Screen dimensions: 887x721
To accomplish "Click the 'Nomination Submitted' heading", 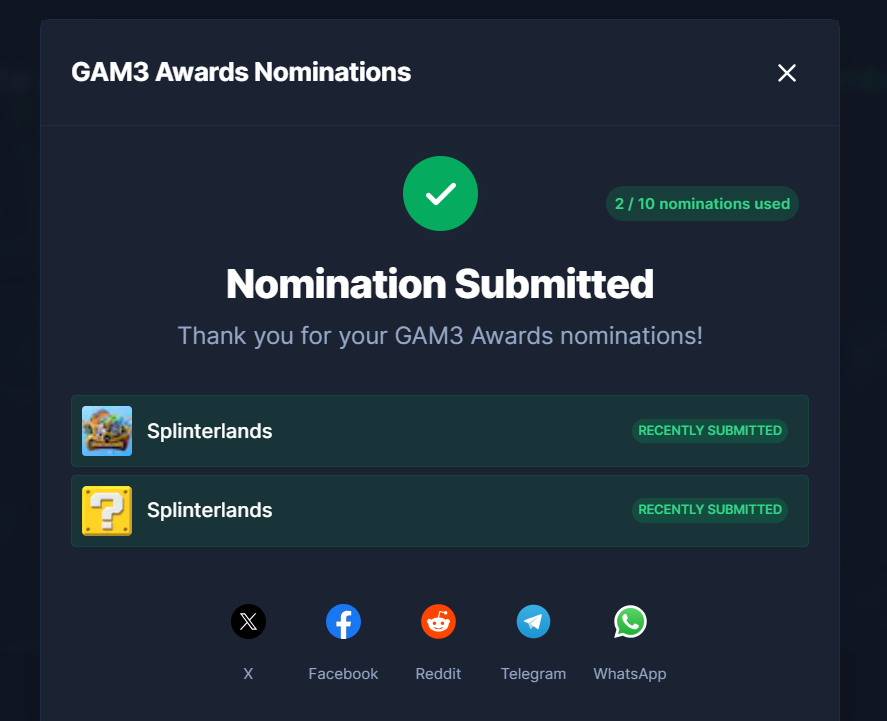I will coord(440,284).
